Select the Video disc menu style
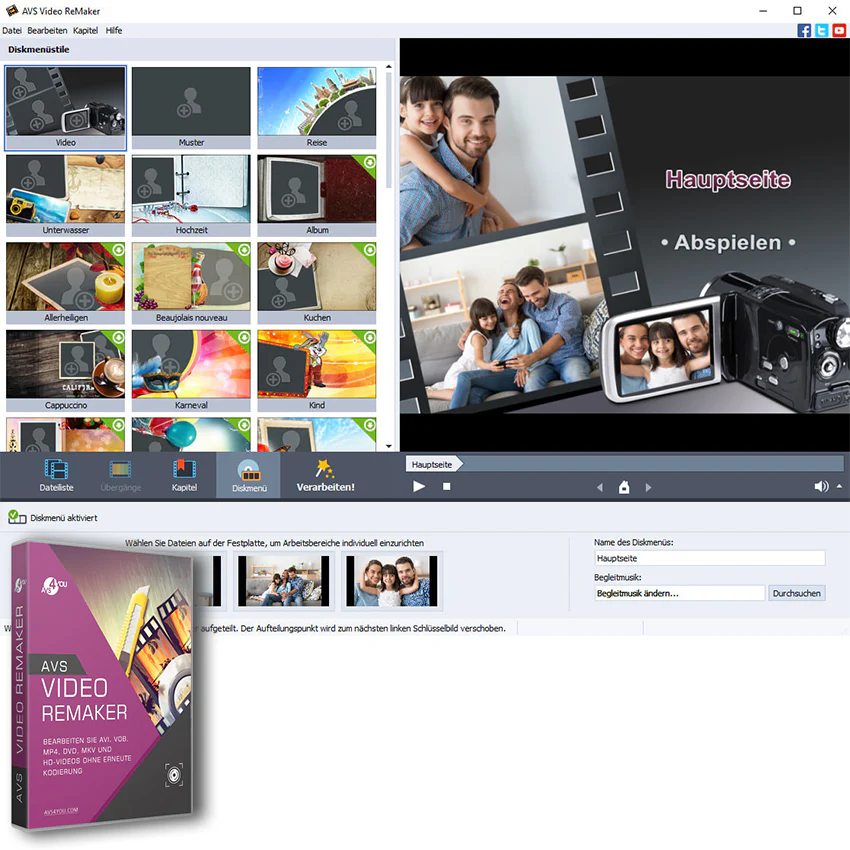This screenshot has height=850, width=850. click(x=66, y=108)
